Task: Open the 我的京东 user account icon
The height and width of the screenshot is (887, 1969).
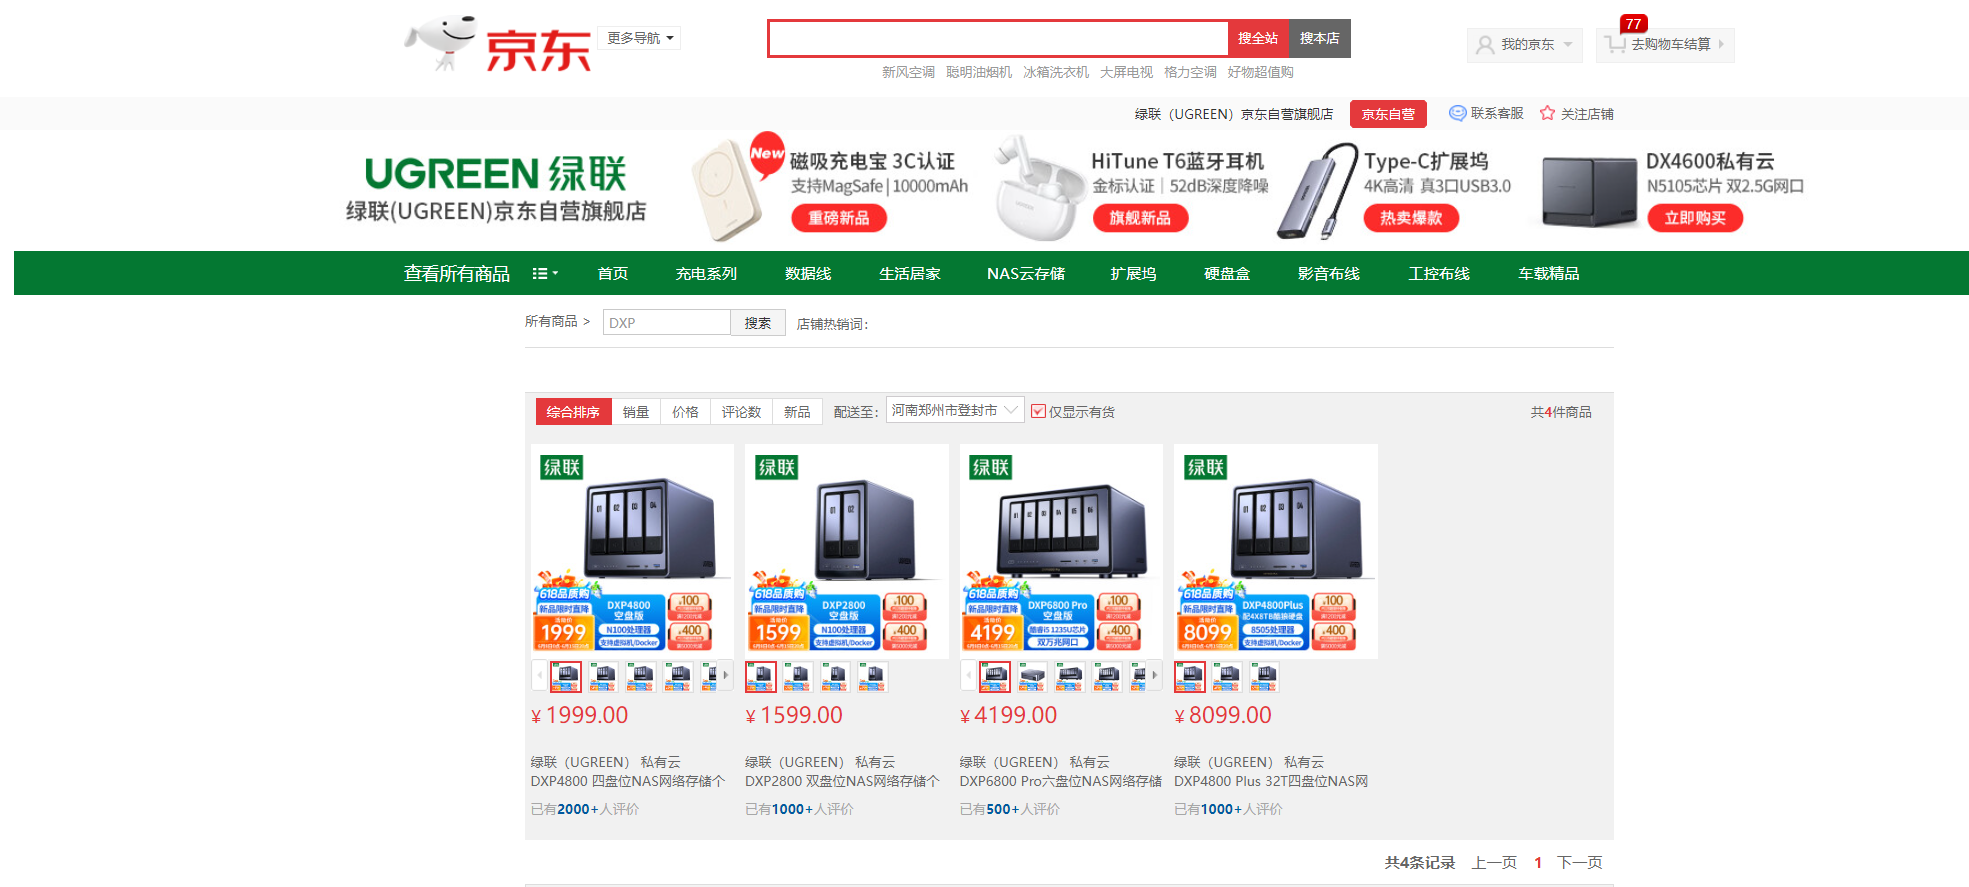Action: click(1485, 45)
